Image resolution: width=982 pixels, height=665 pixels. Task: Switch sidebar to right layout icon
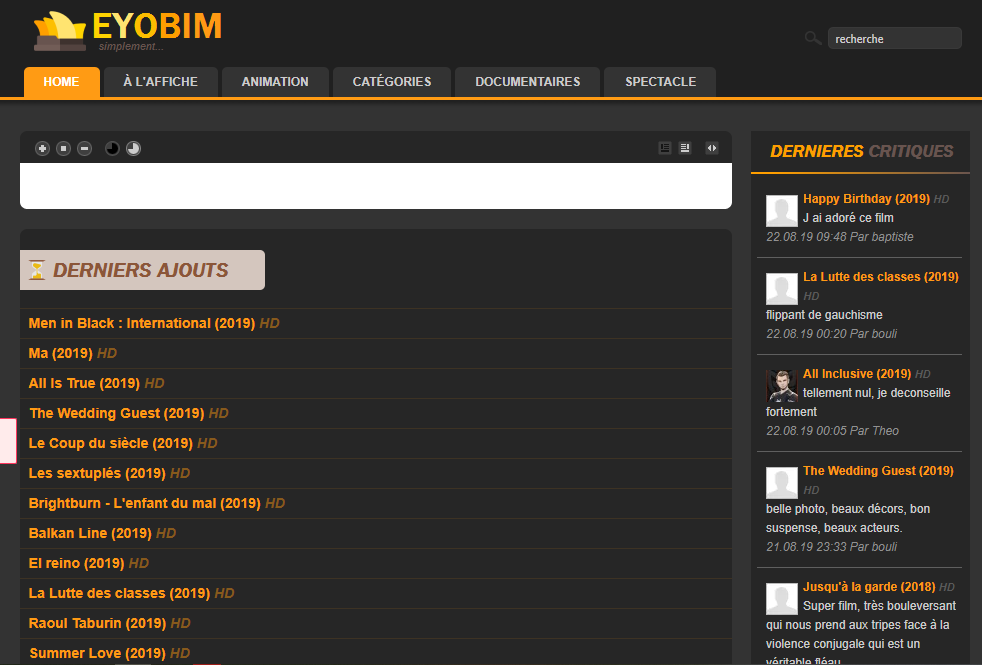pyautogui.click(x=685, y=148)
